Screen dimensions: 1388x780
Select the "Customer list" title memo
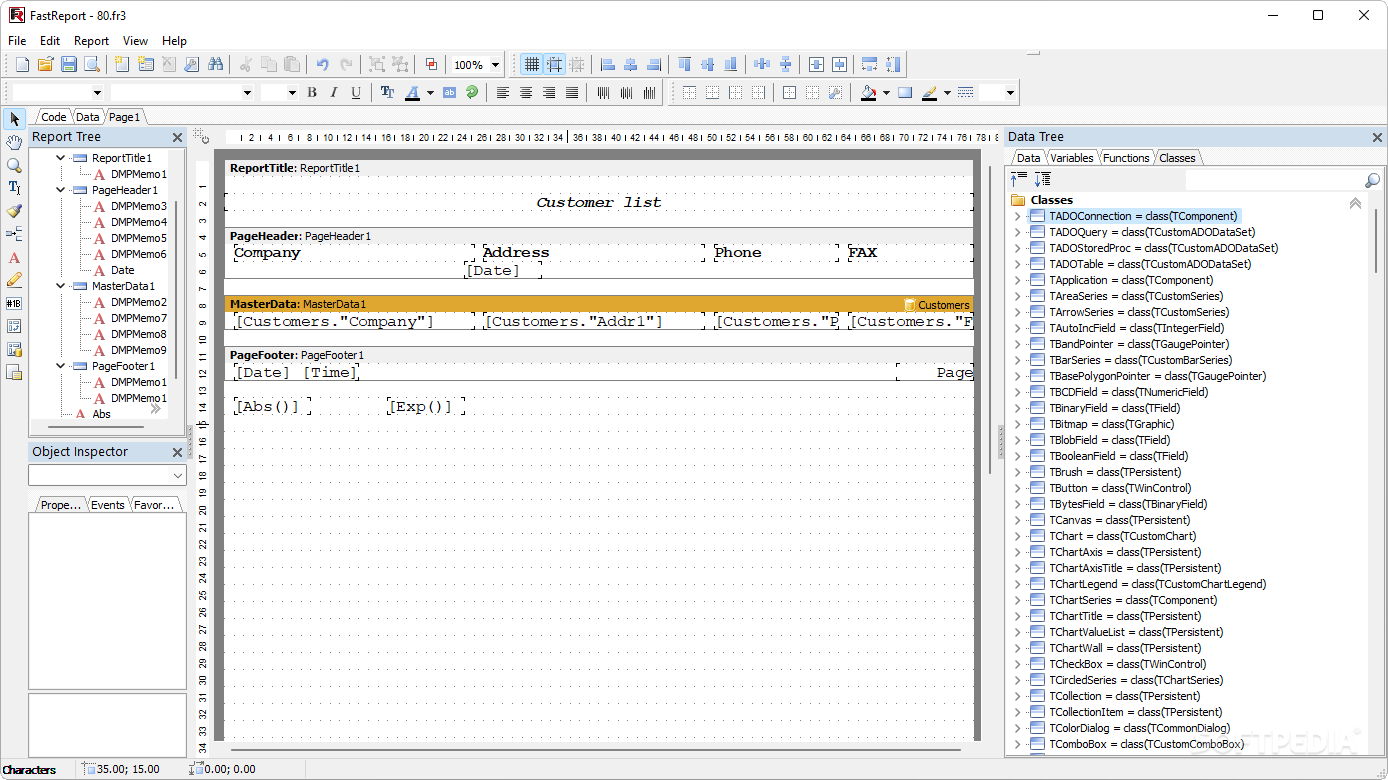pyautogui.click(x=598, y=202)
